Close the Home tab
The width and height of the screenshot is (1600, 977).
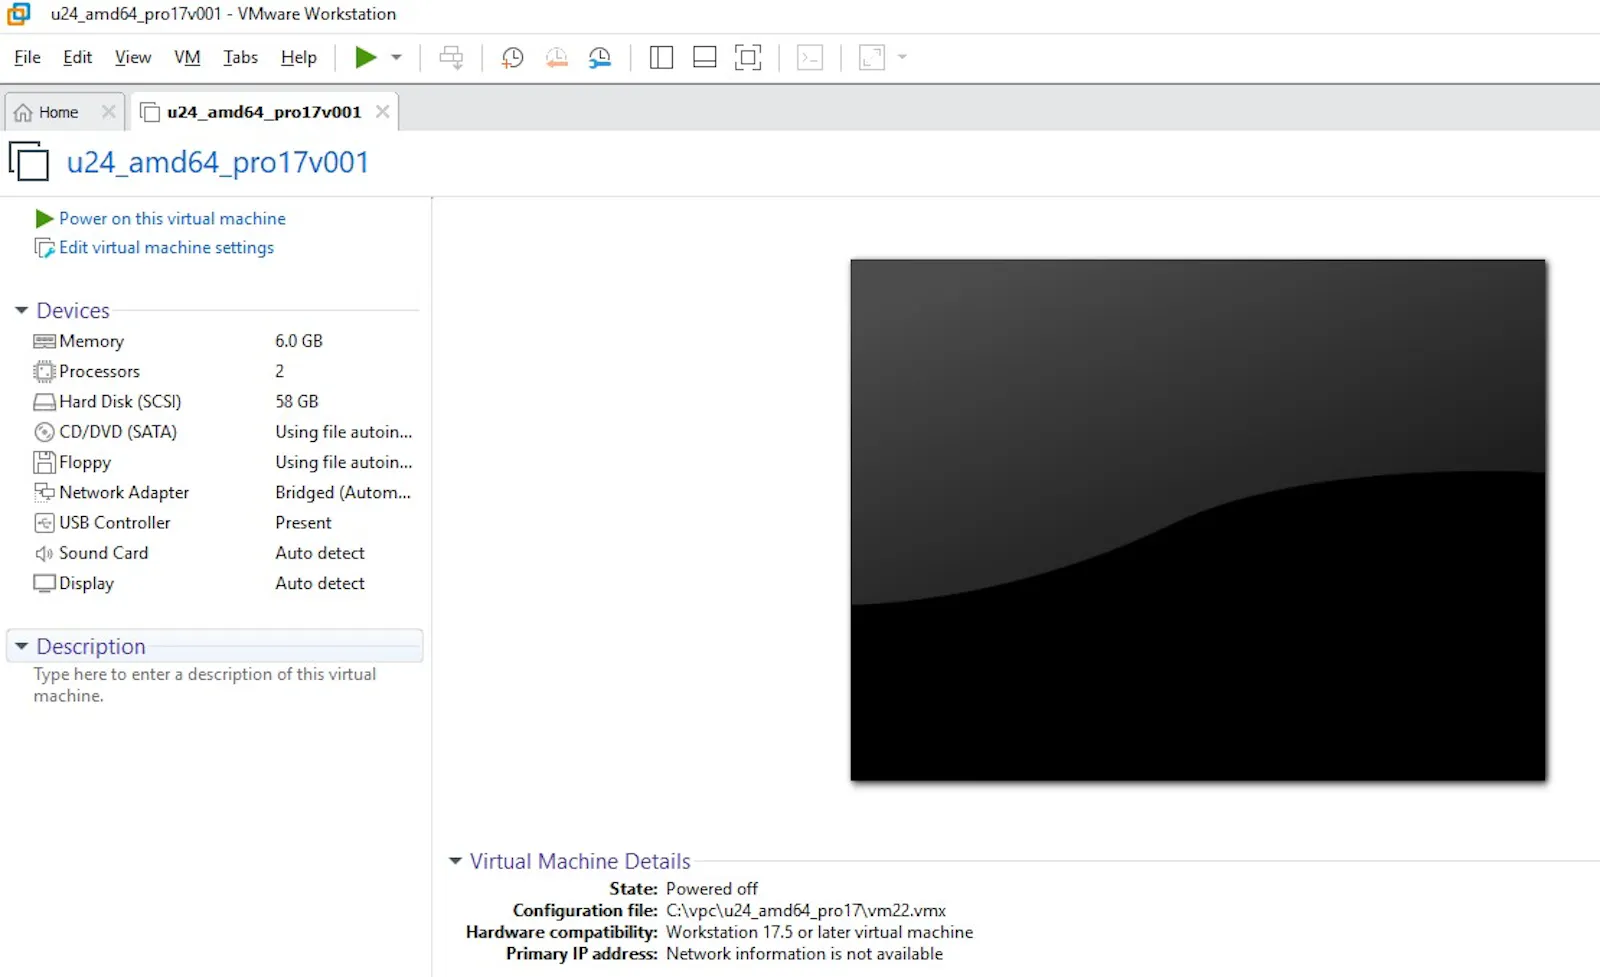point(108,112)
